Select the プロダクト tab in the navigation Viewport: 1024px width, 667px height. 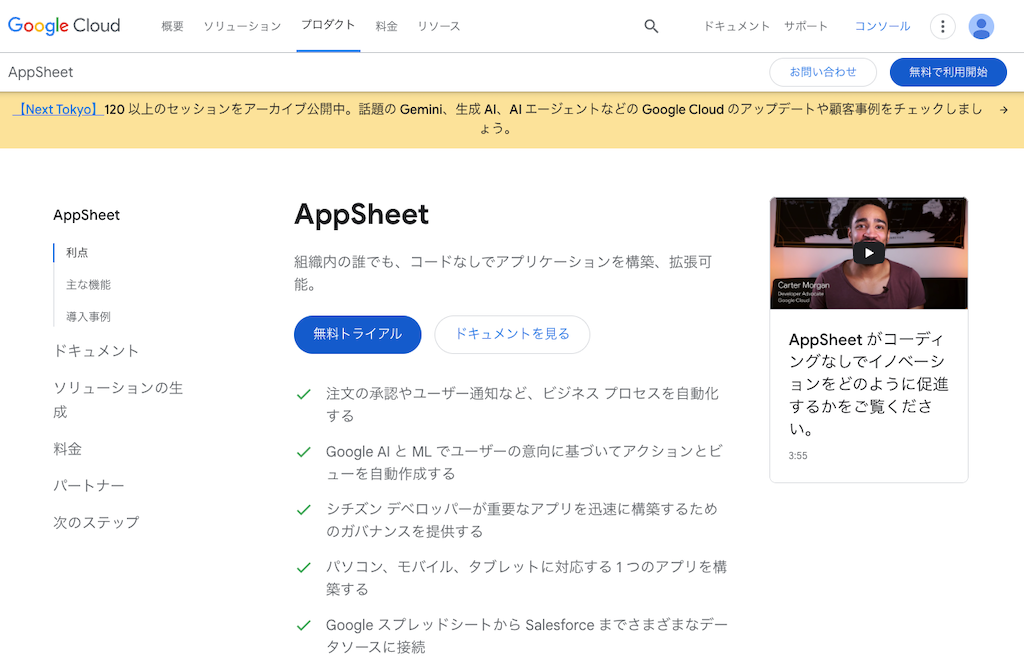click(x=328, y=26)
